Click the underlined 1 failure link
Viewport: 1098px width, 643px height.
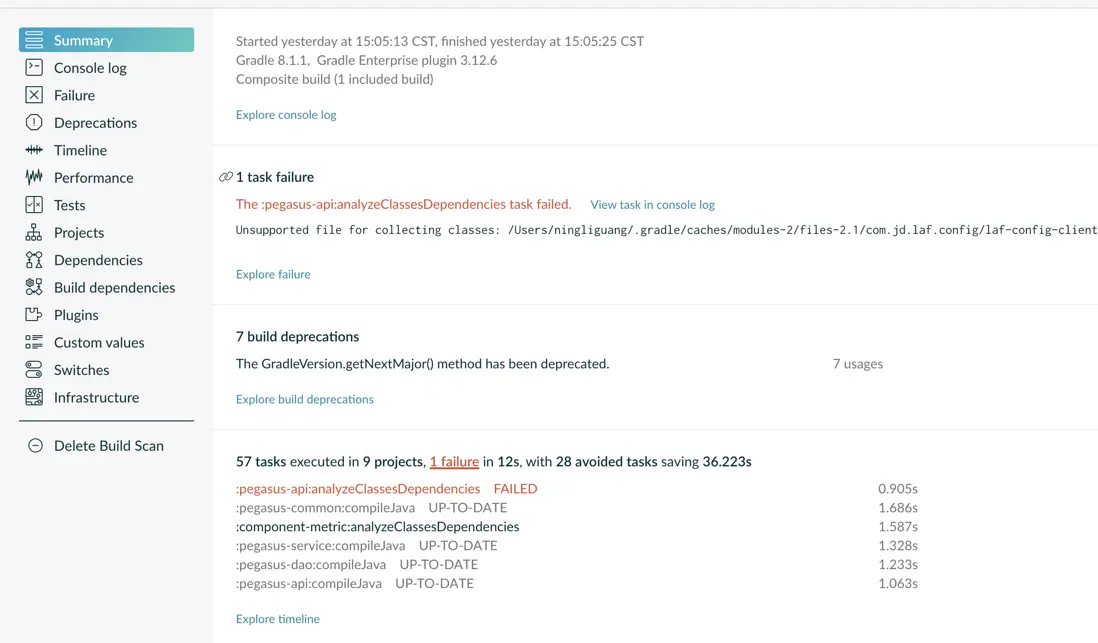click(454, 462)
